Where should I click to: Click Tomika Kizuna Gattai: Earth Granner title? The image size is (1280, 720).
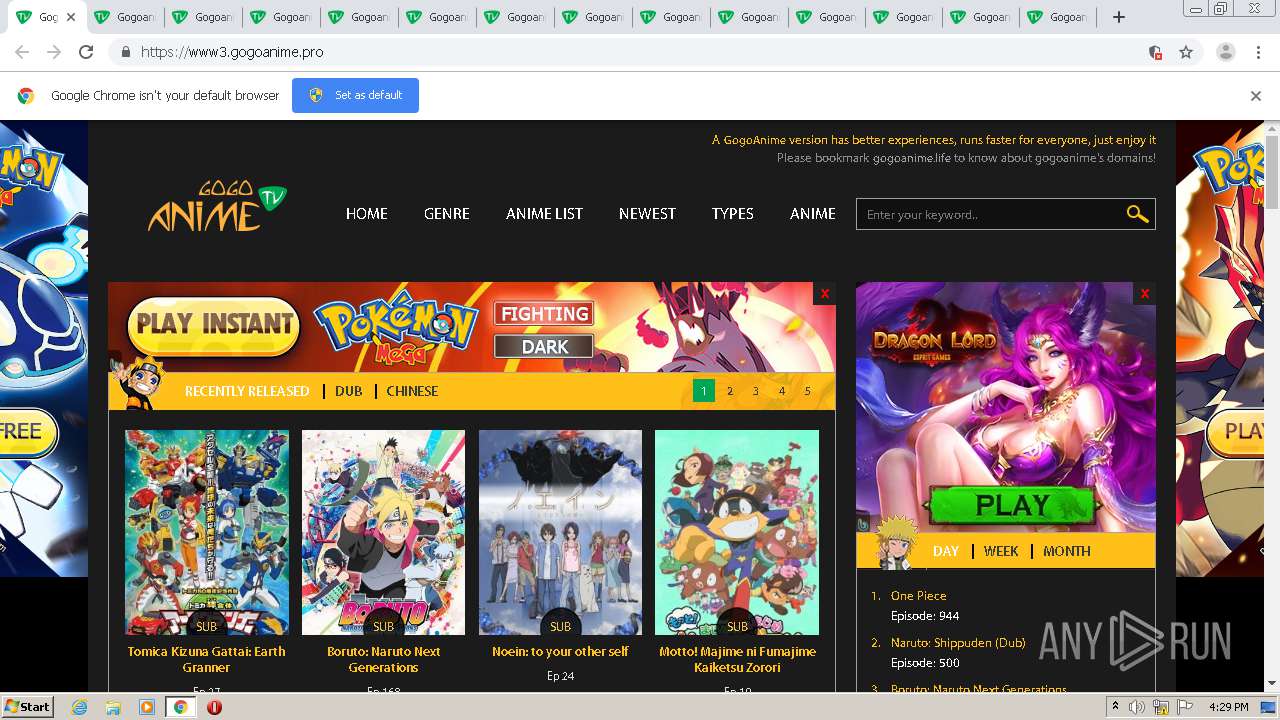click(x=207, y=659)
